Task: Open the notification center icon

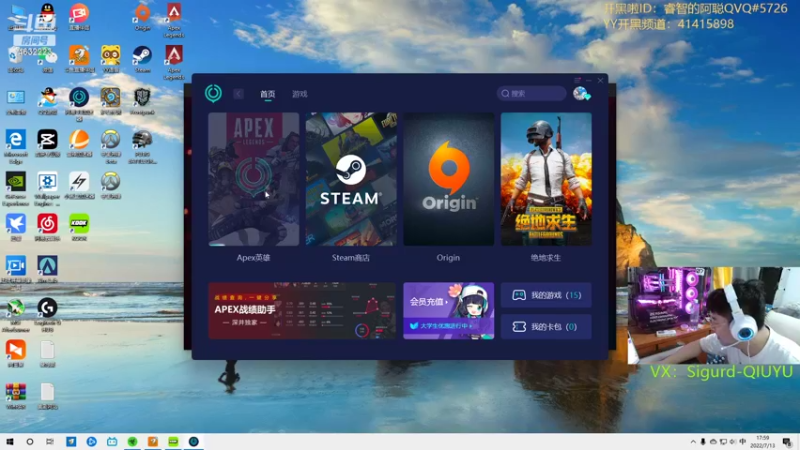Action: (787, 442)
